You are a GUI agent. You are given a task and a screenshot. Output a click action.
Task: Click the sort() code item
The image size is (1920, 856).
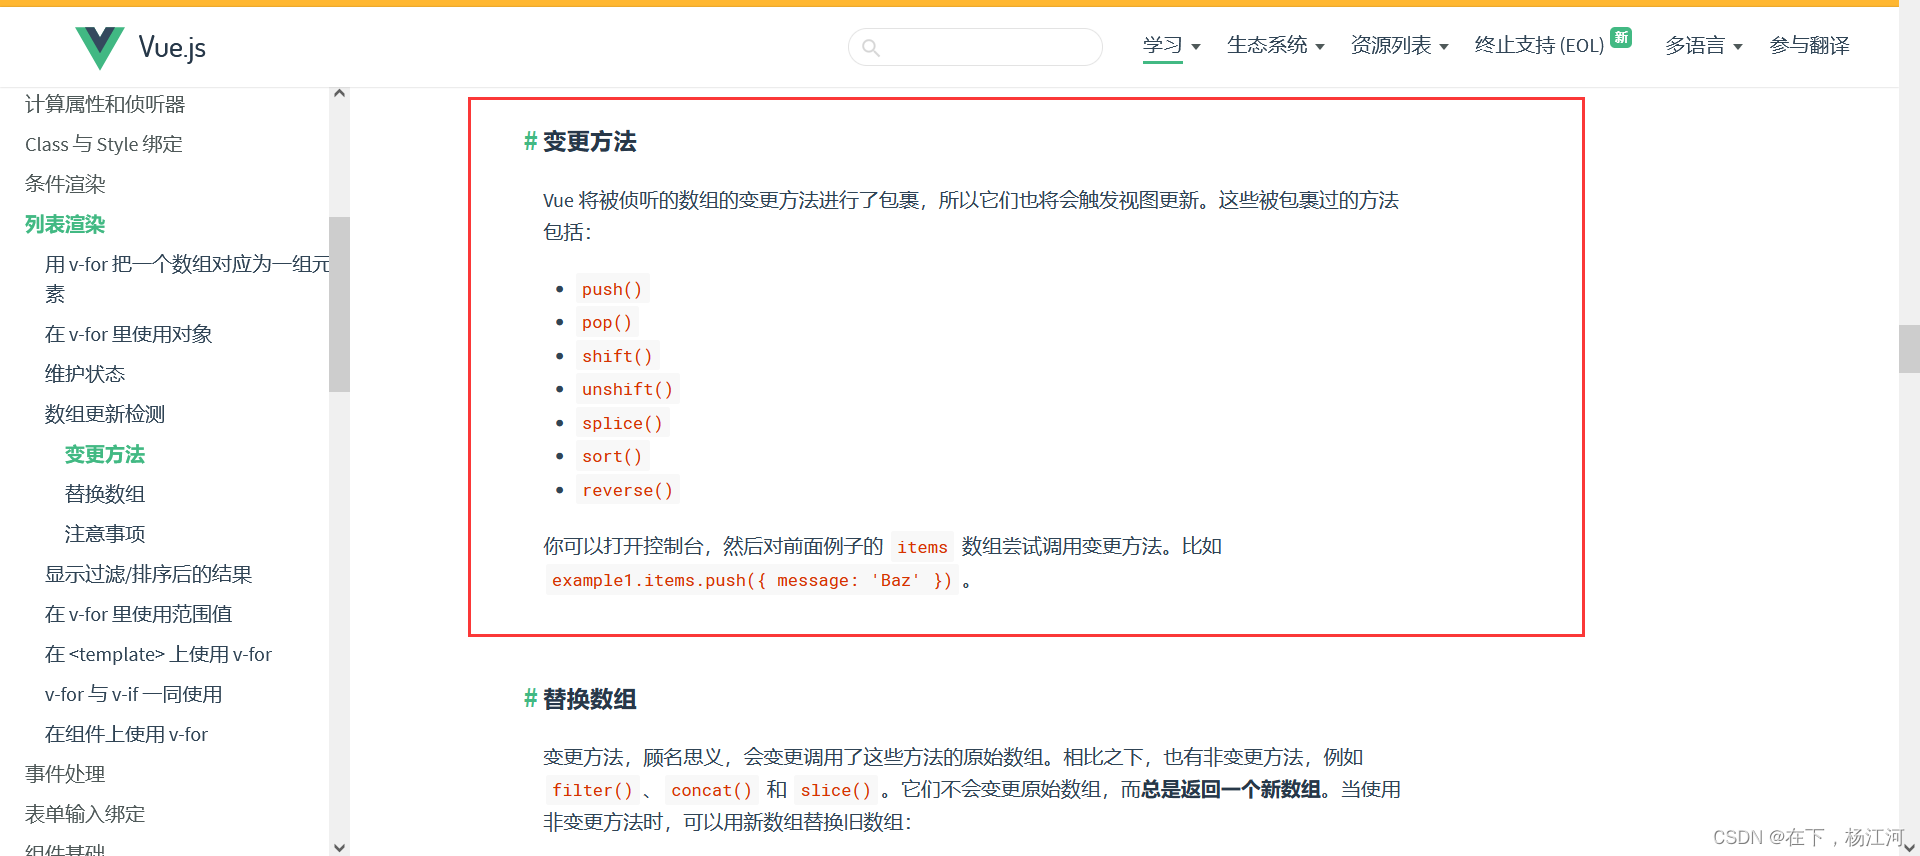pos(612,456)
